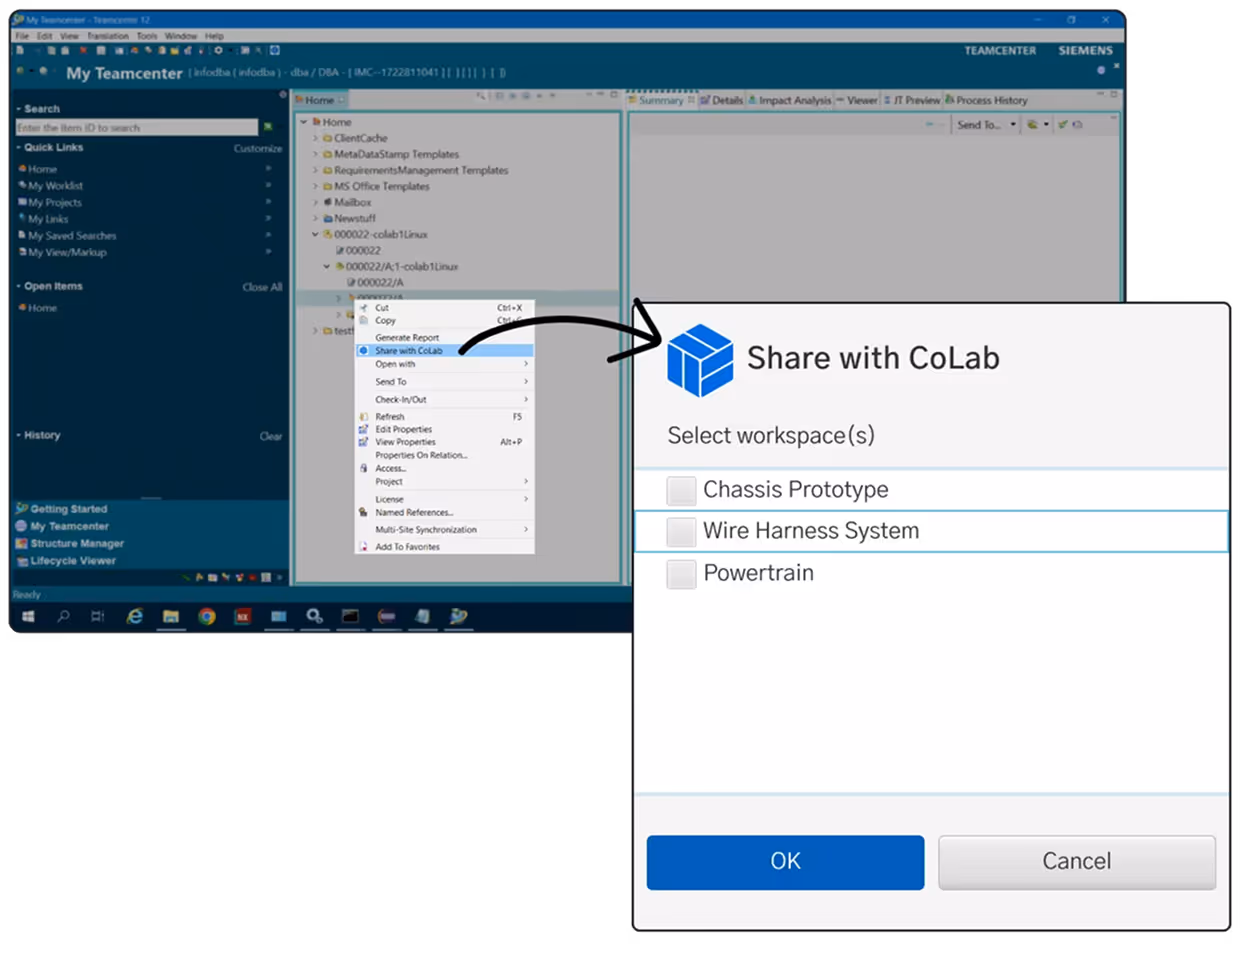Open the File menu
The width and height of the screenshot is (1240, 958).
click(22, 36)
